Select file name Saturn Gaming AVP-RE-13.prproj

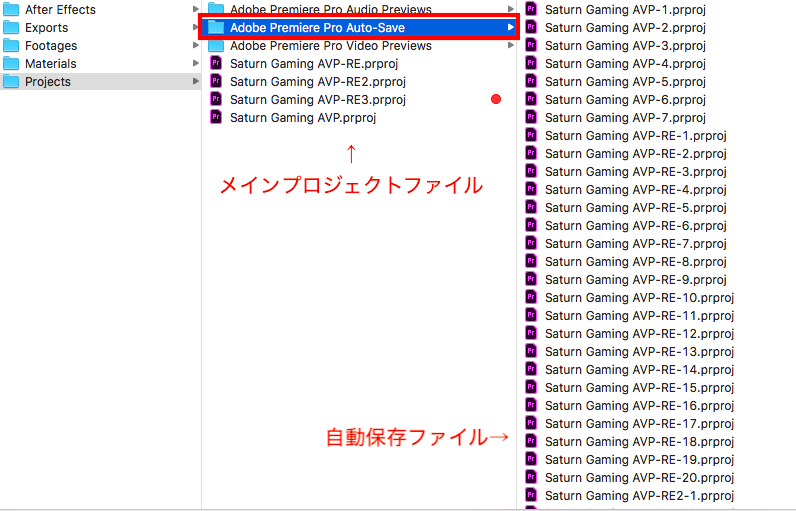640,352
